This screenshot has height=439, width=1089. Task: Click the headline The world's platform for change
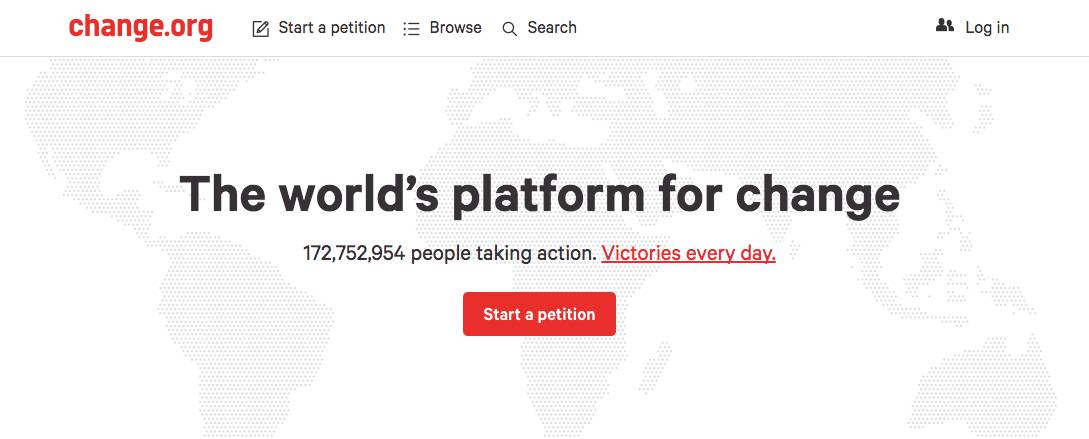(x=540, y=194)
